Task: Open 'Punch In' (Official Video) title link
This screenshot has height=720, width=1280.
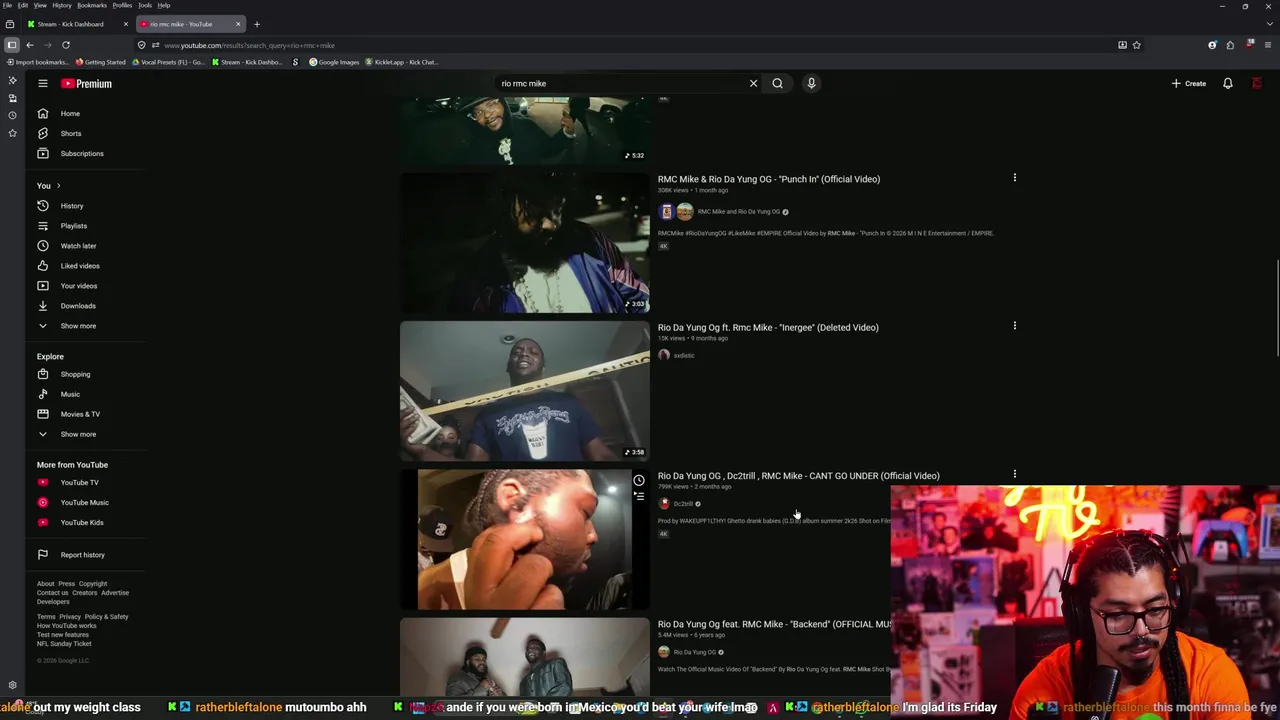Action: pyautogui.click(x=769, y=179)
